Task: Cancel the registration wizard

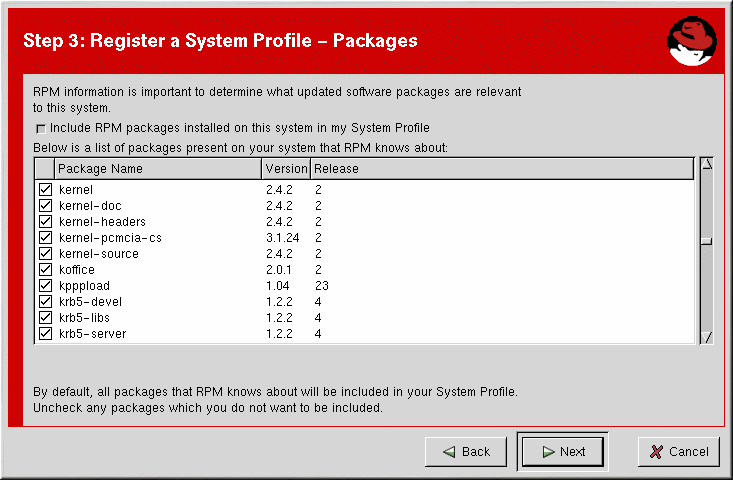Action: click(x=678, y=451)
